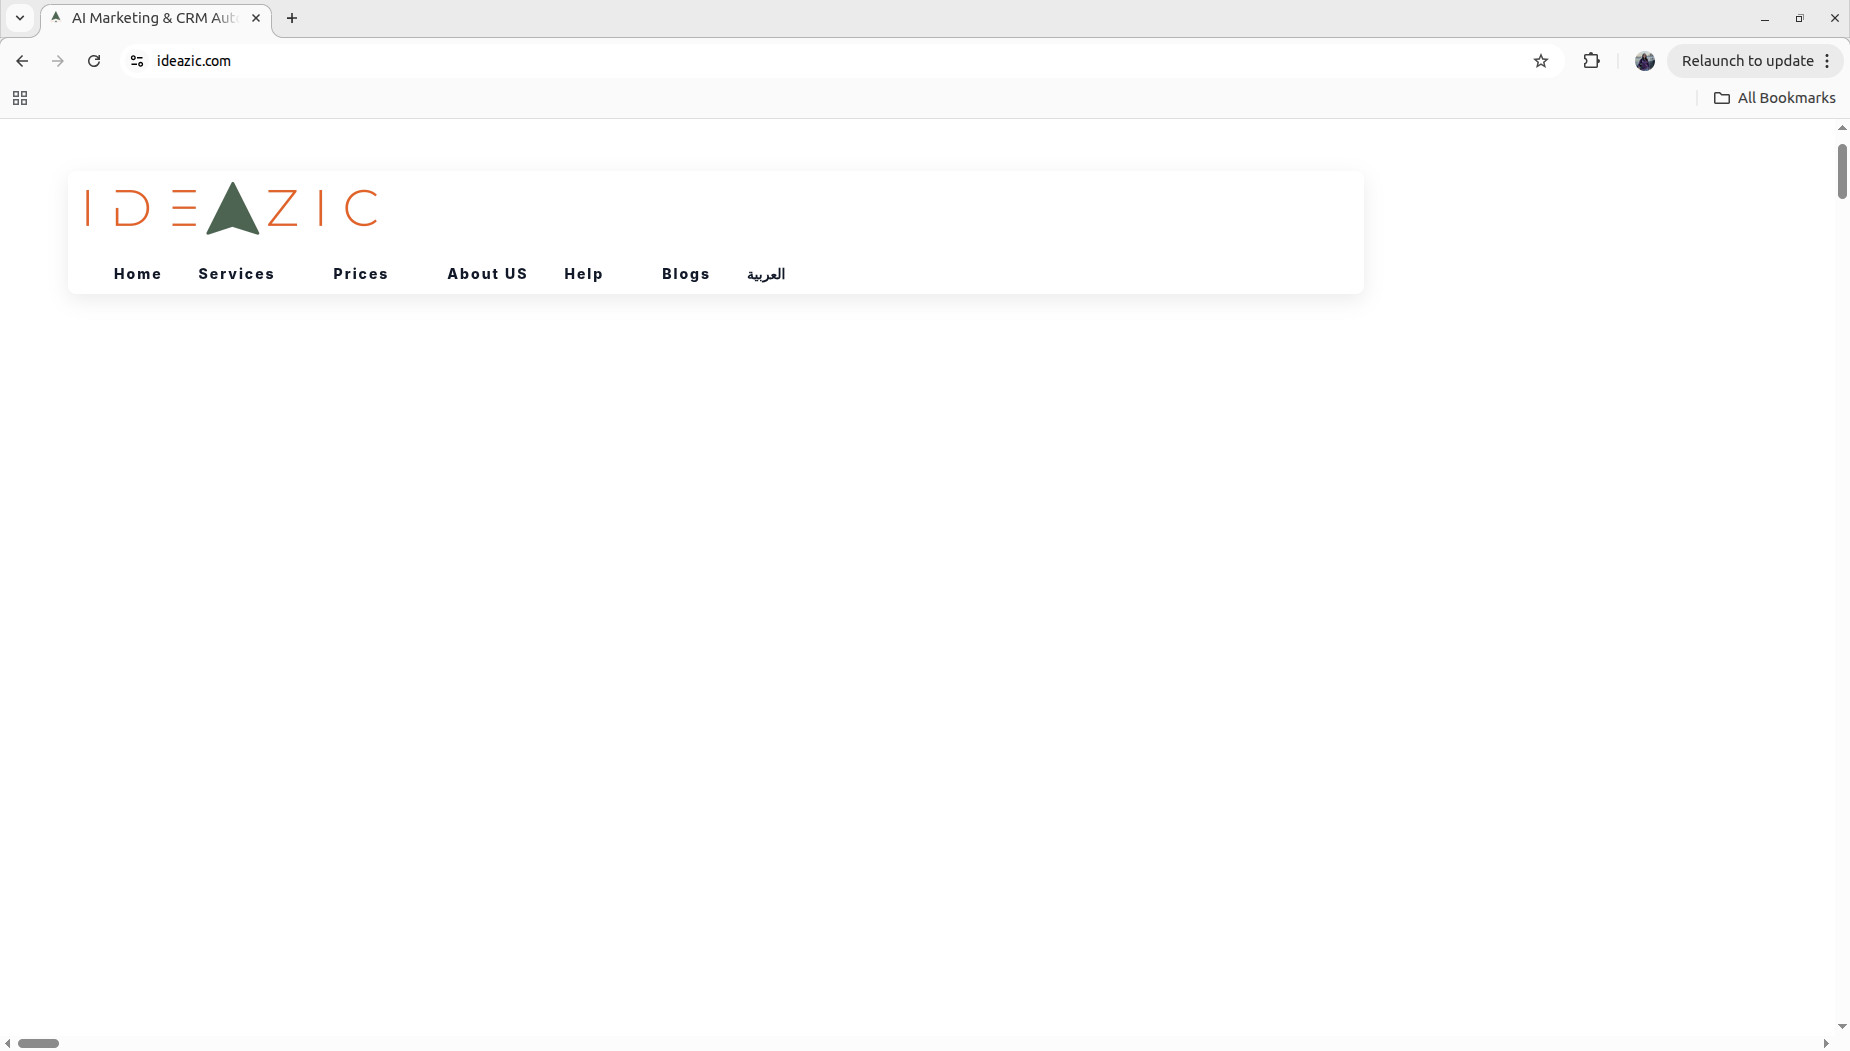Click Relaunch to update button
This screenshot has width=1850, height=1051.
(x=1746, y=61)
